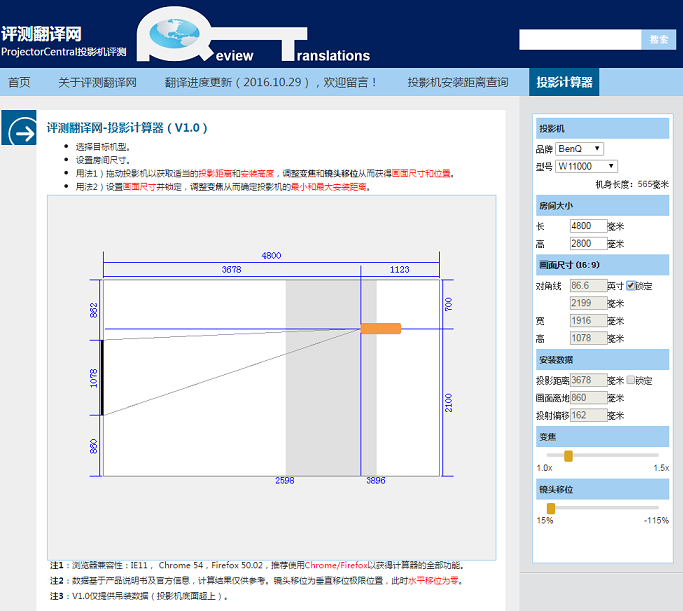Click the red 最小和最大安装距离 text
Image resolution: width=683 pixels, height=611 pixels.
(328, 187)
